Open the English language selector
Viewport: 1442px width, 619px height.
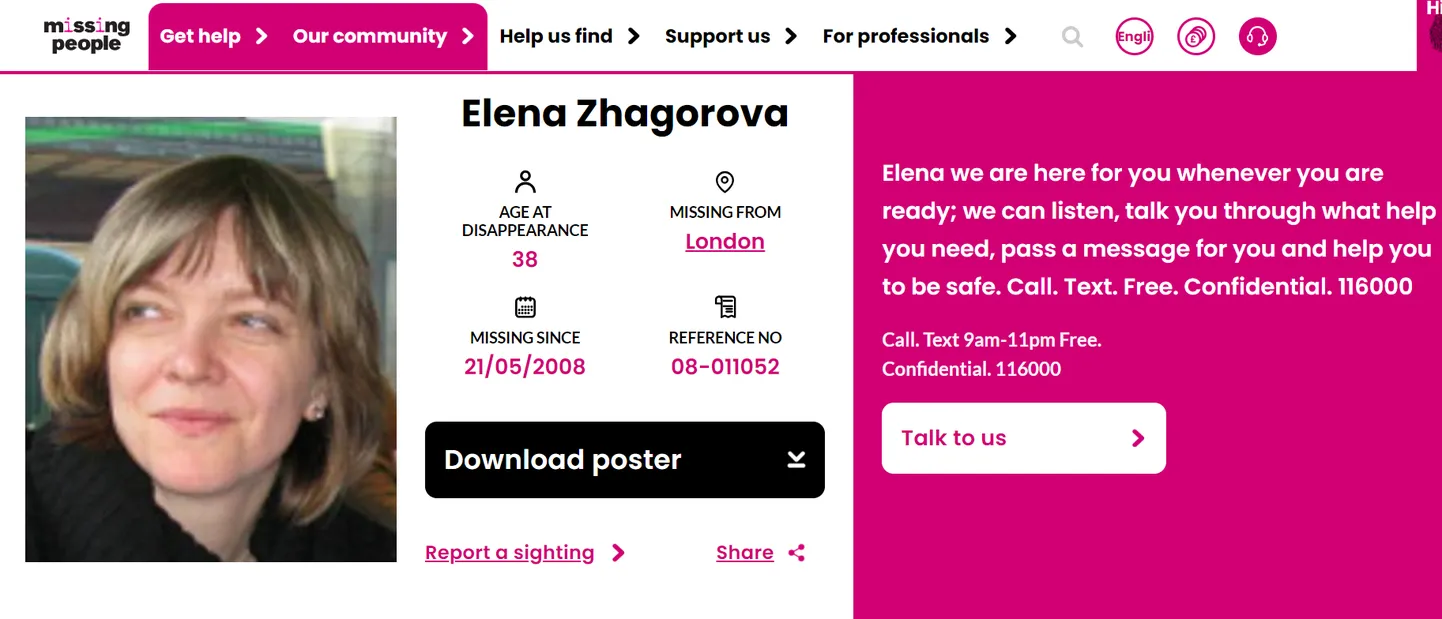pyautogui.click(x=1134, y=37)
